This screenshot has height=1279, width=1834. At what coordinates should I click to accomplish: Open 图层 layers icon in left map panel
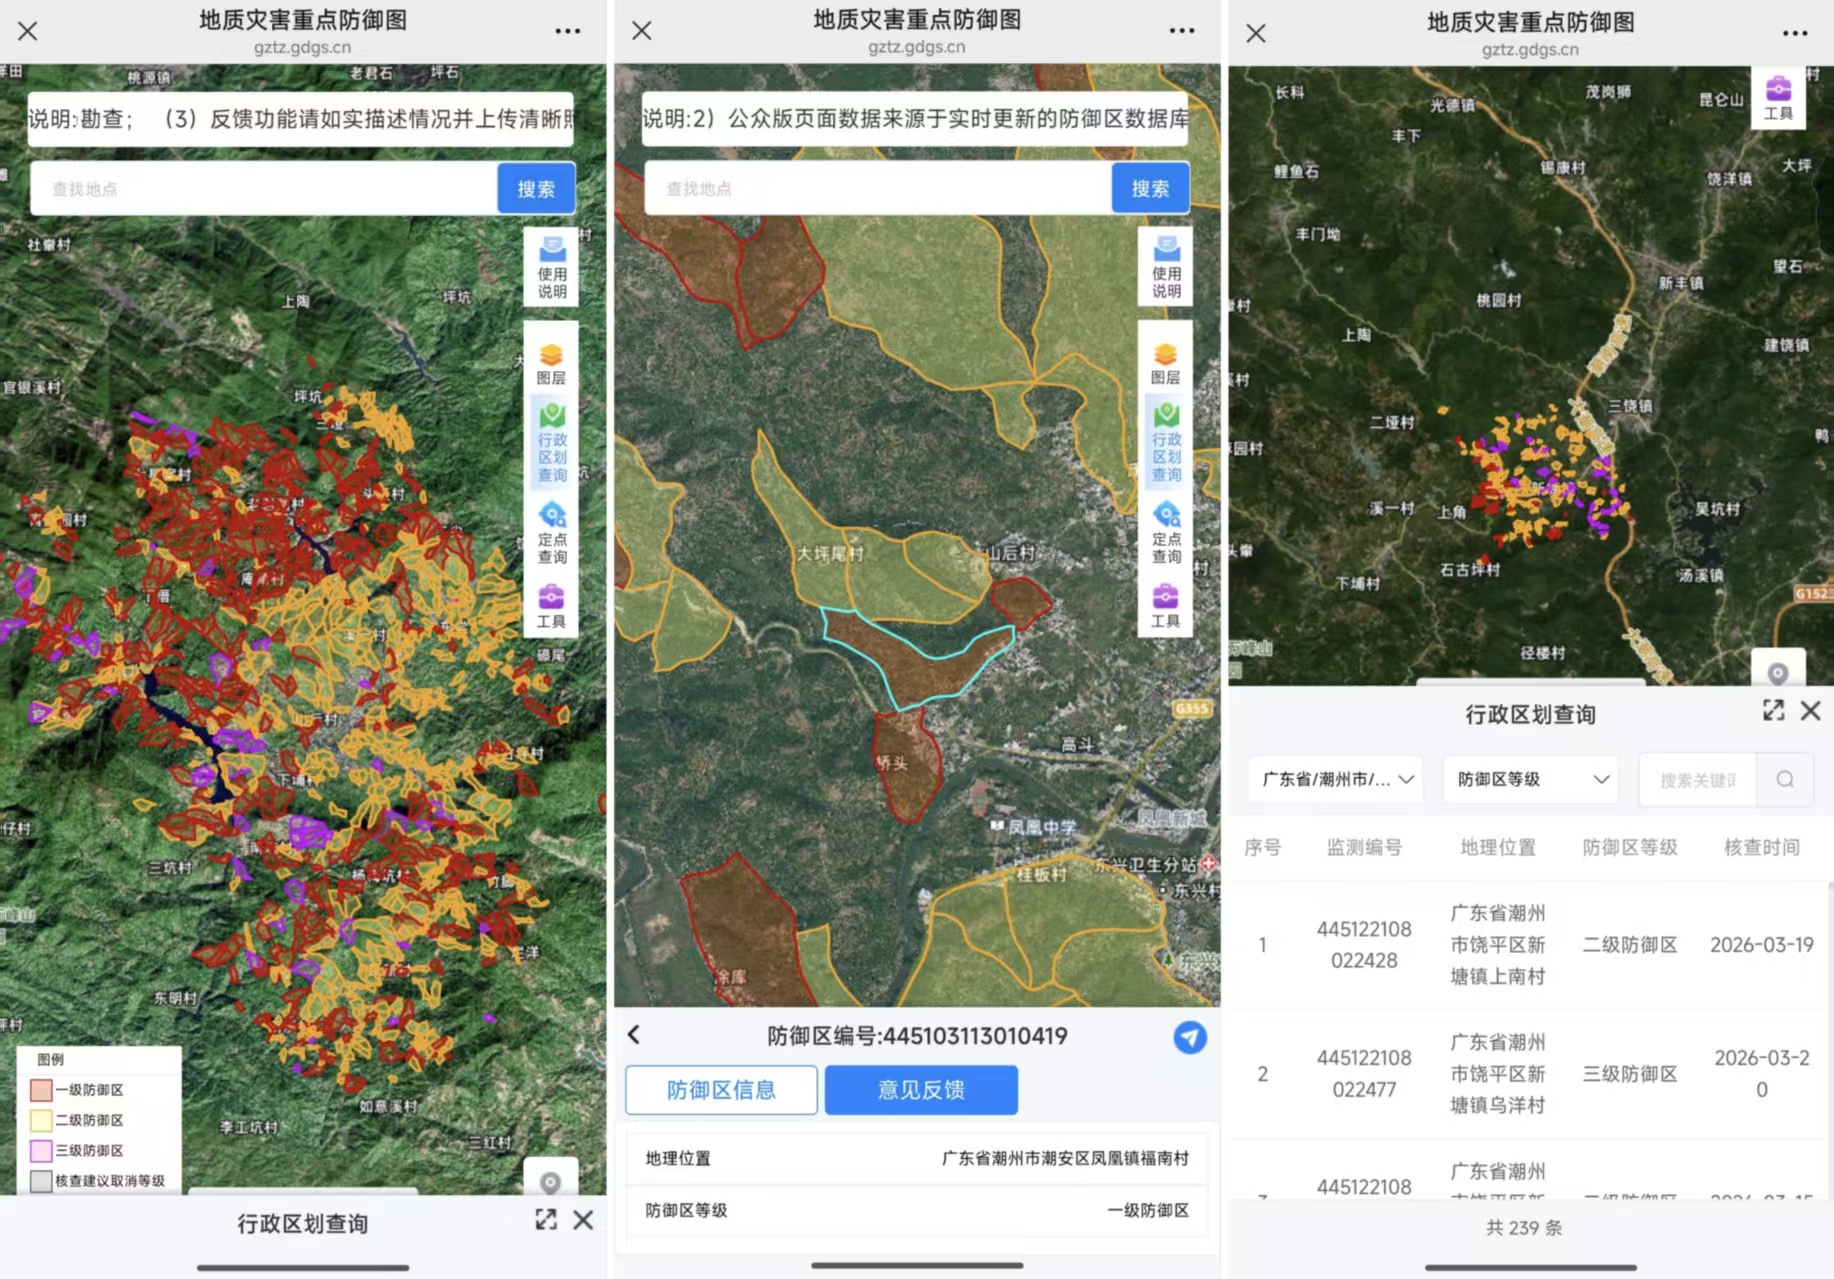tap(551, 364)
